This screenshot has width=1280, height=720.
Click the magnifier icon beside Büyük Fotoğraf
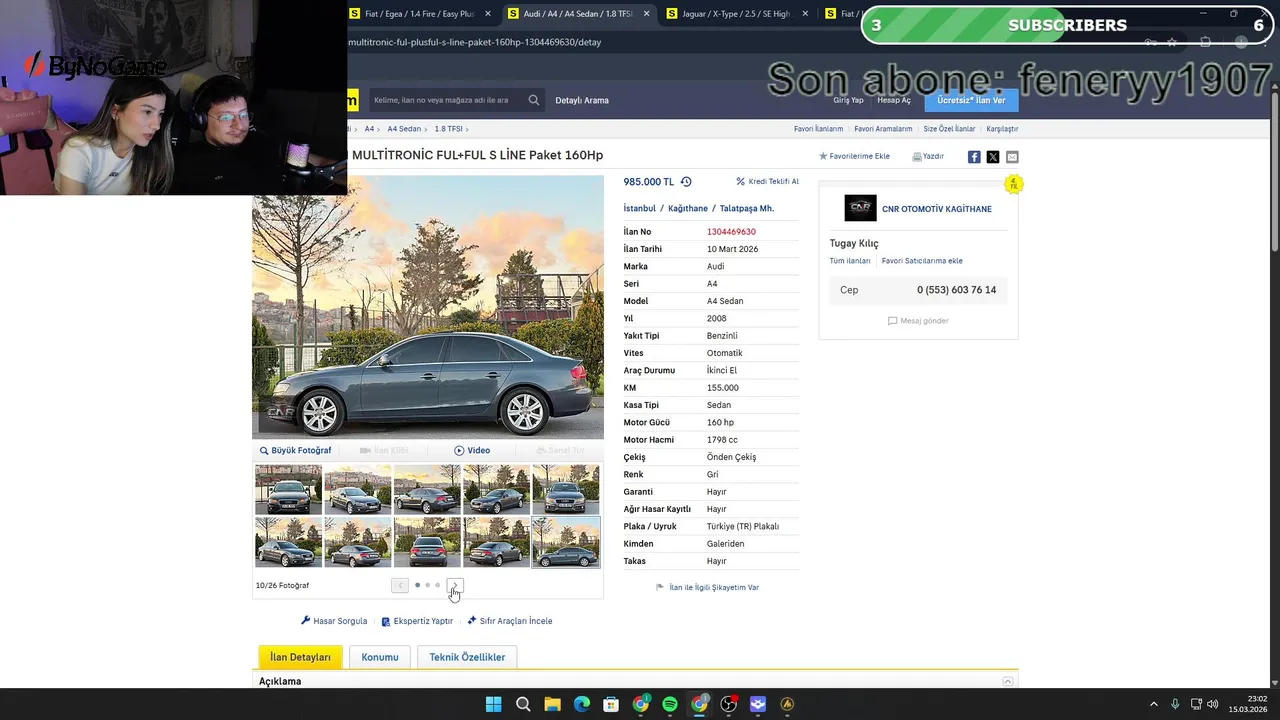click(x=264, y=451)
